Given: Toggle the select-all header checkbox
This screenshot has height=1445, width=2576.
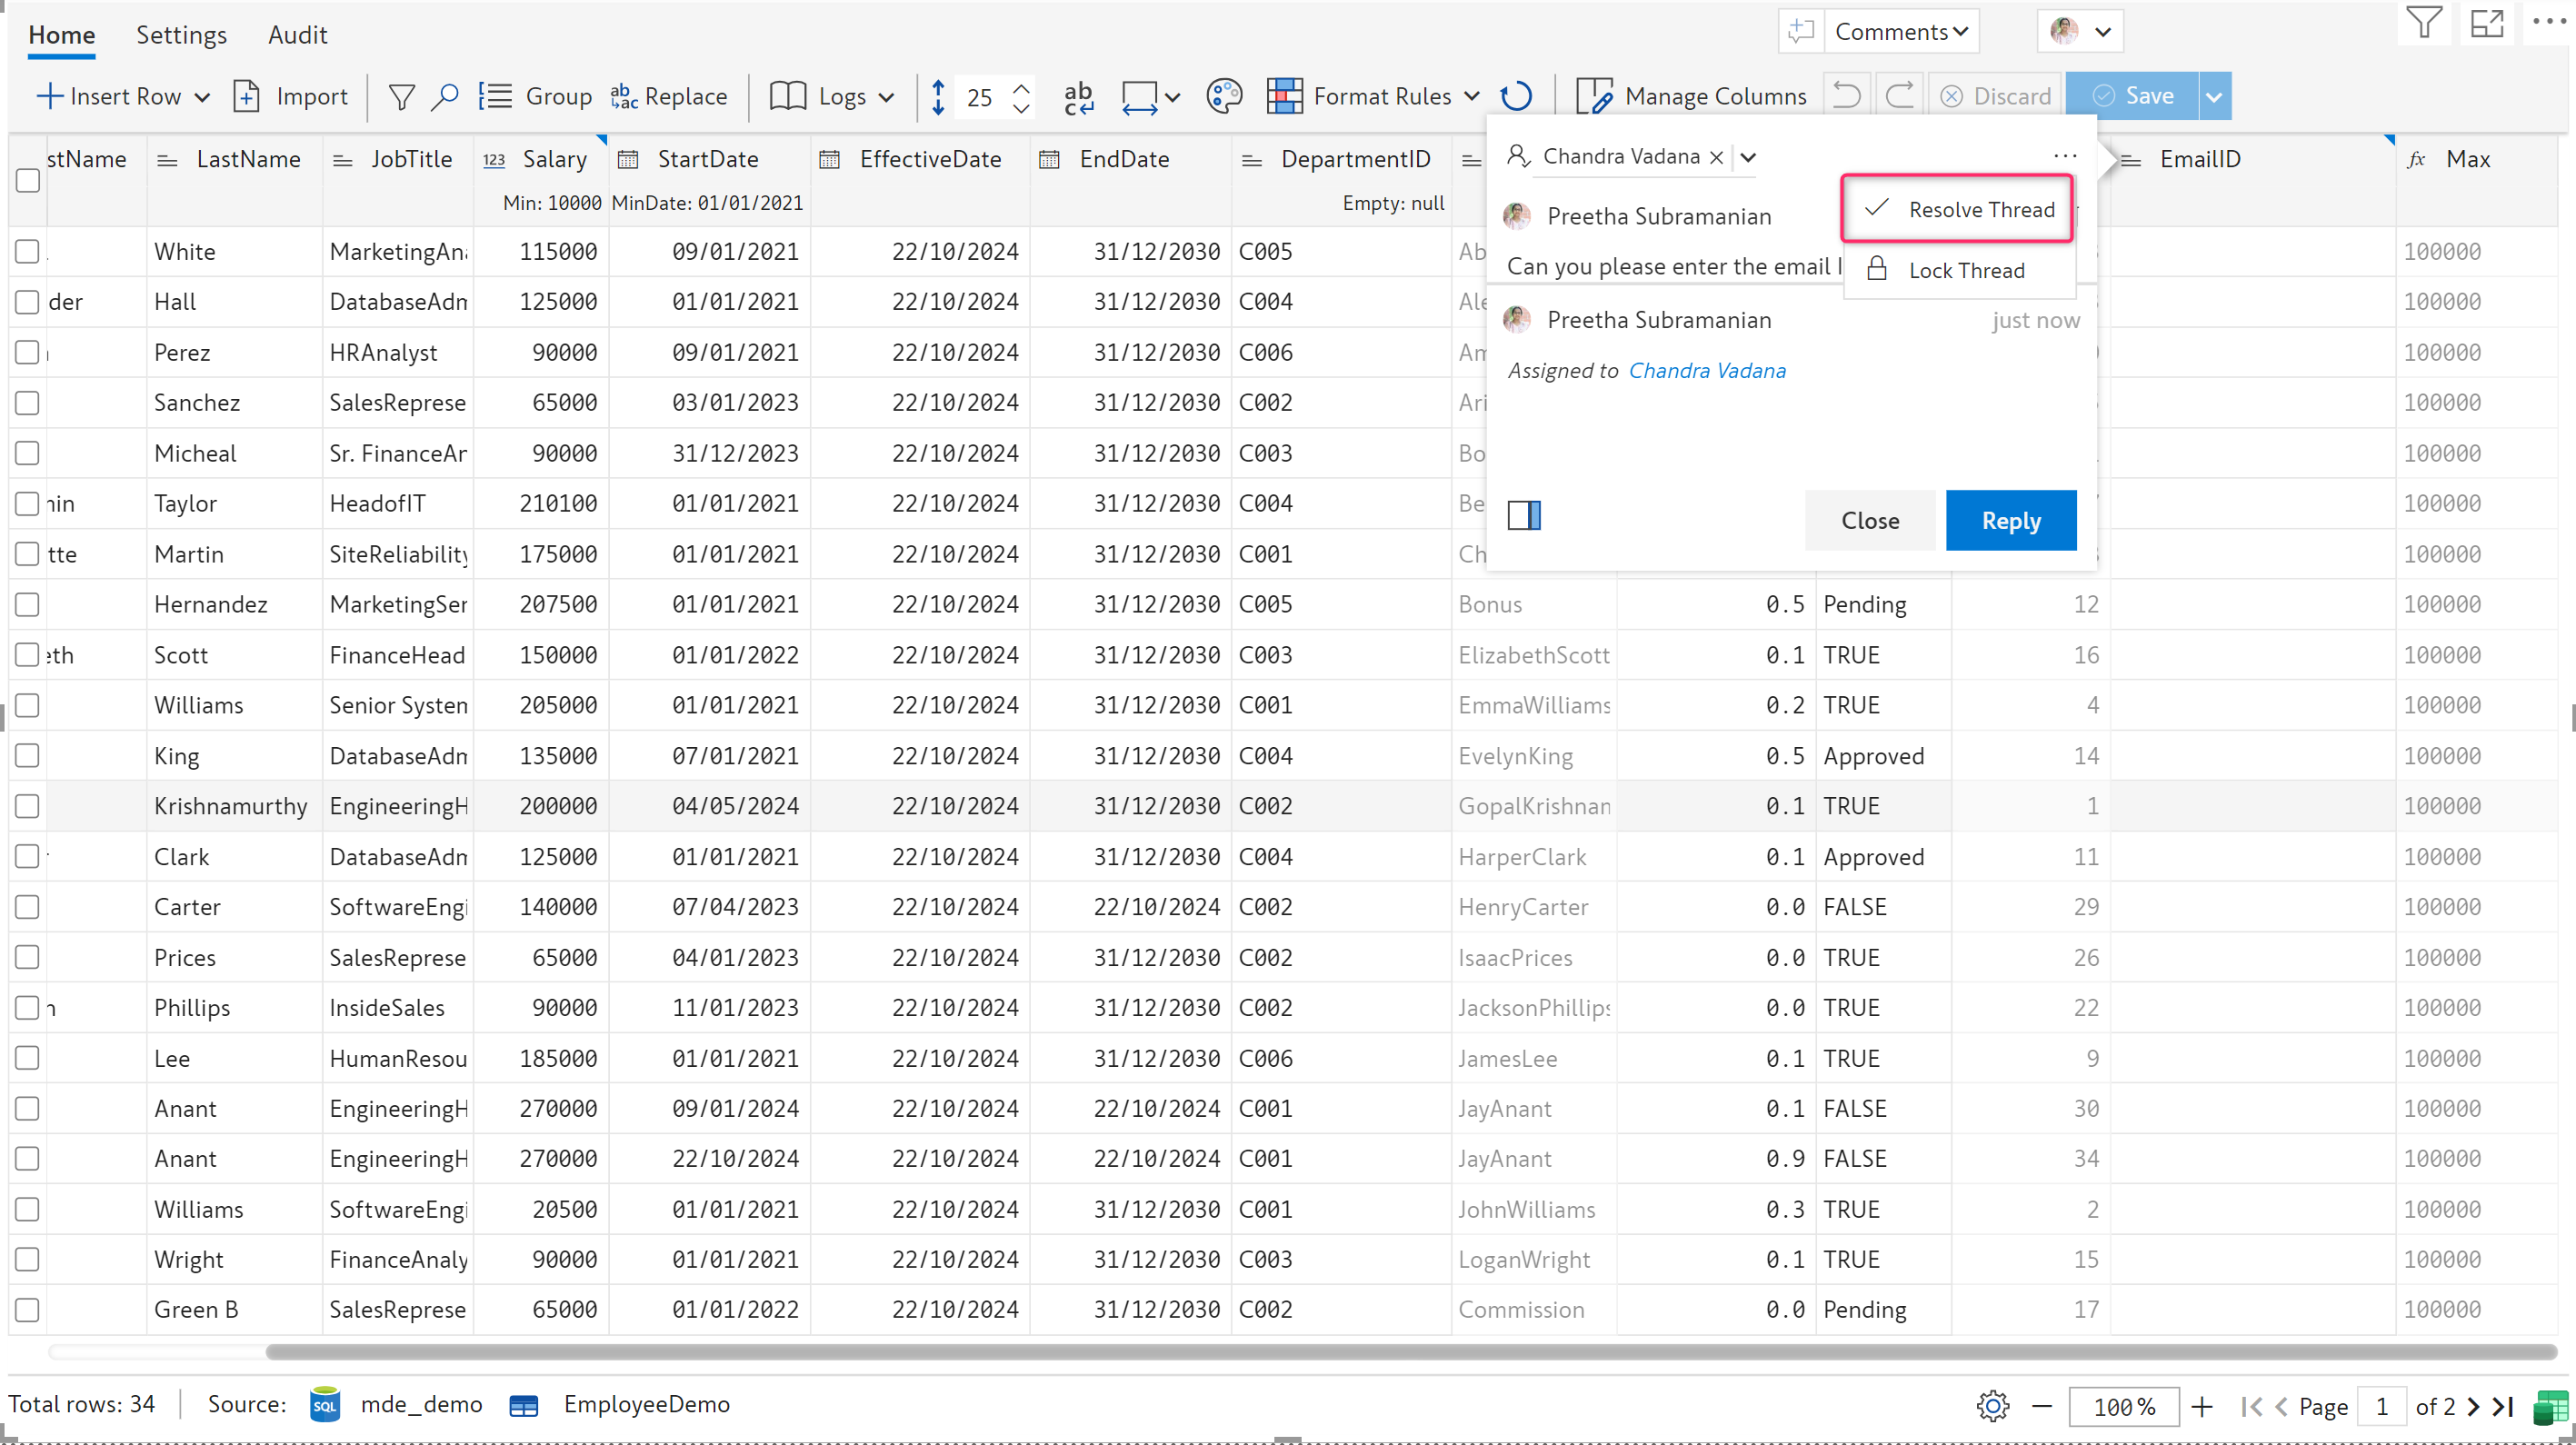Looking at the screenshot, I should point(28,181).
